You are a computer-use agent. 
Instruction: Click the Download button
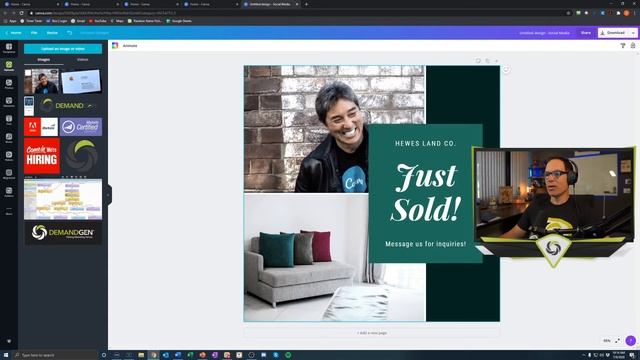pos(614,33)
